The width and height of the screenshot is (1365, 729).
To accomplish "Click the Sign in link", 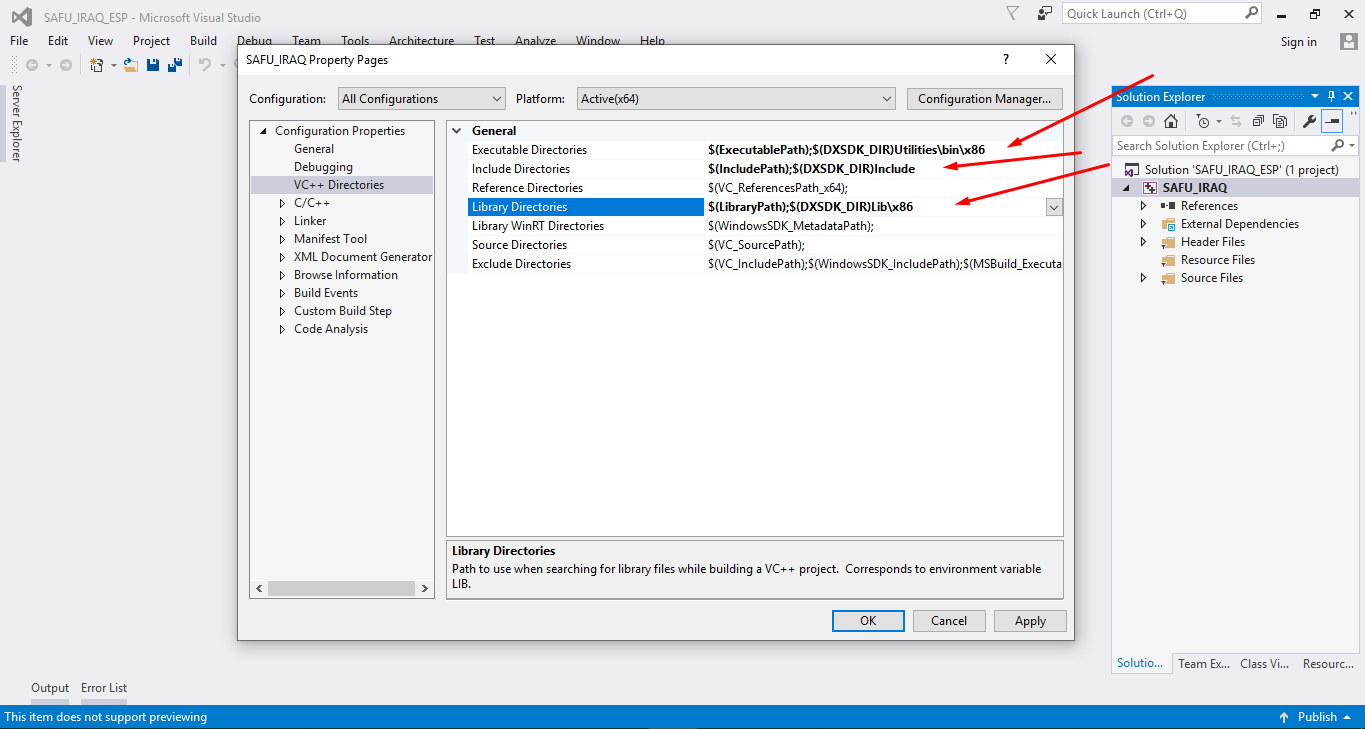I will 1299,42.
